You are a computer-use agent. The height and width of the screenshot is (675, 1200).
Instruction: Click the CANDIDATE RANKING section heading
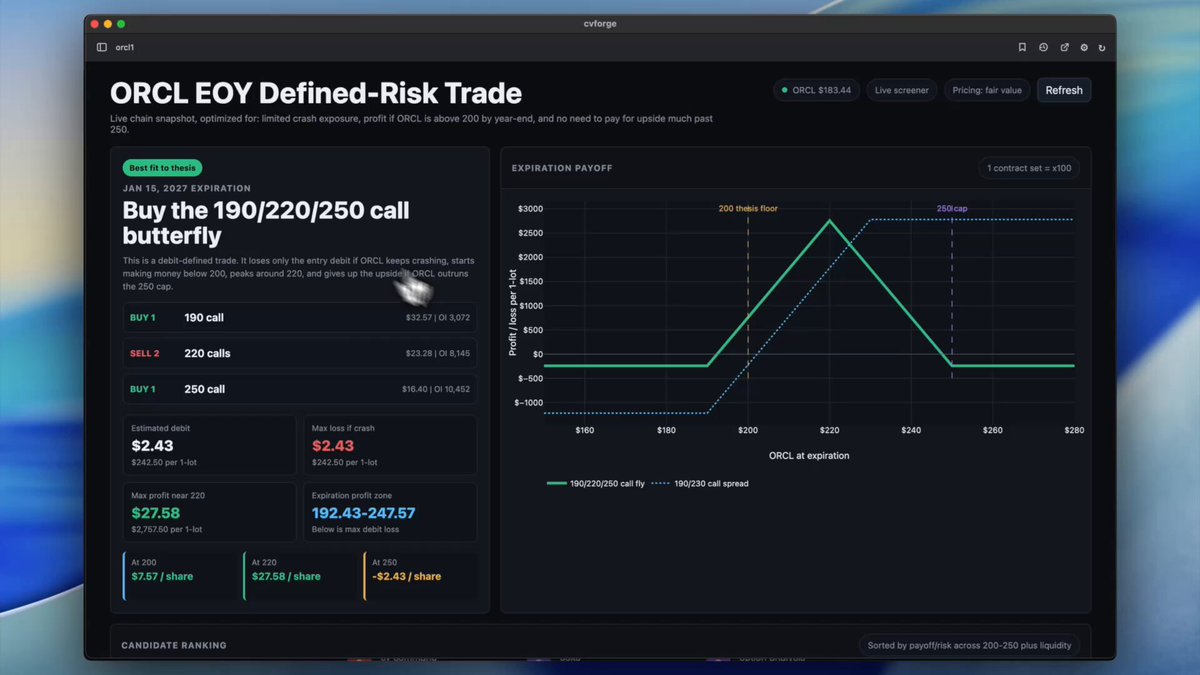(x=174, y=645)
